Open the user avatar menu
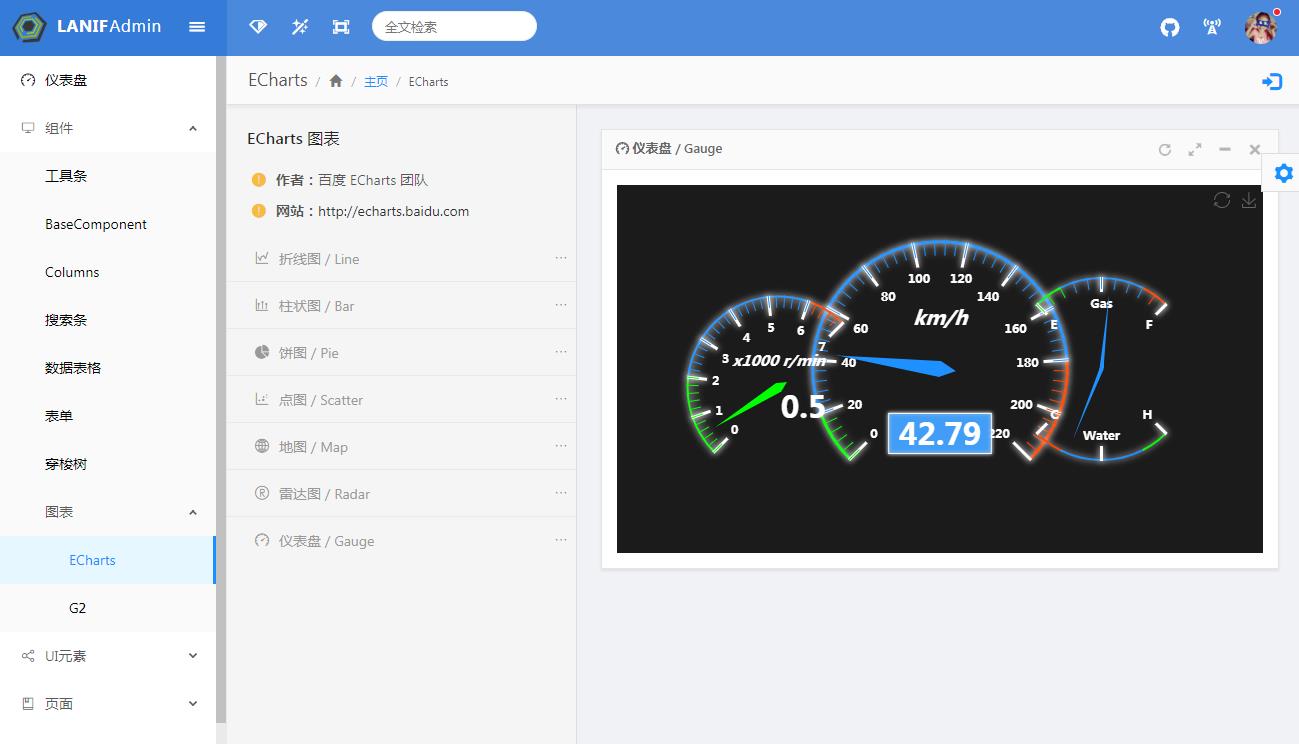This screenshot has height=744, width=1299. (x=1261, y=27)
